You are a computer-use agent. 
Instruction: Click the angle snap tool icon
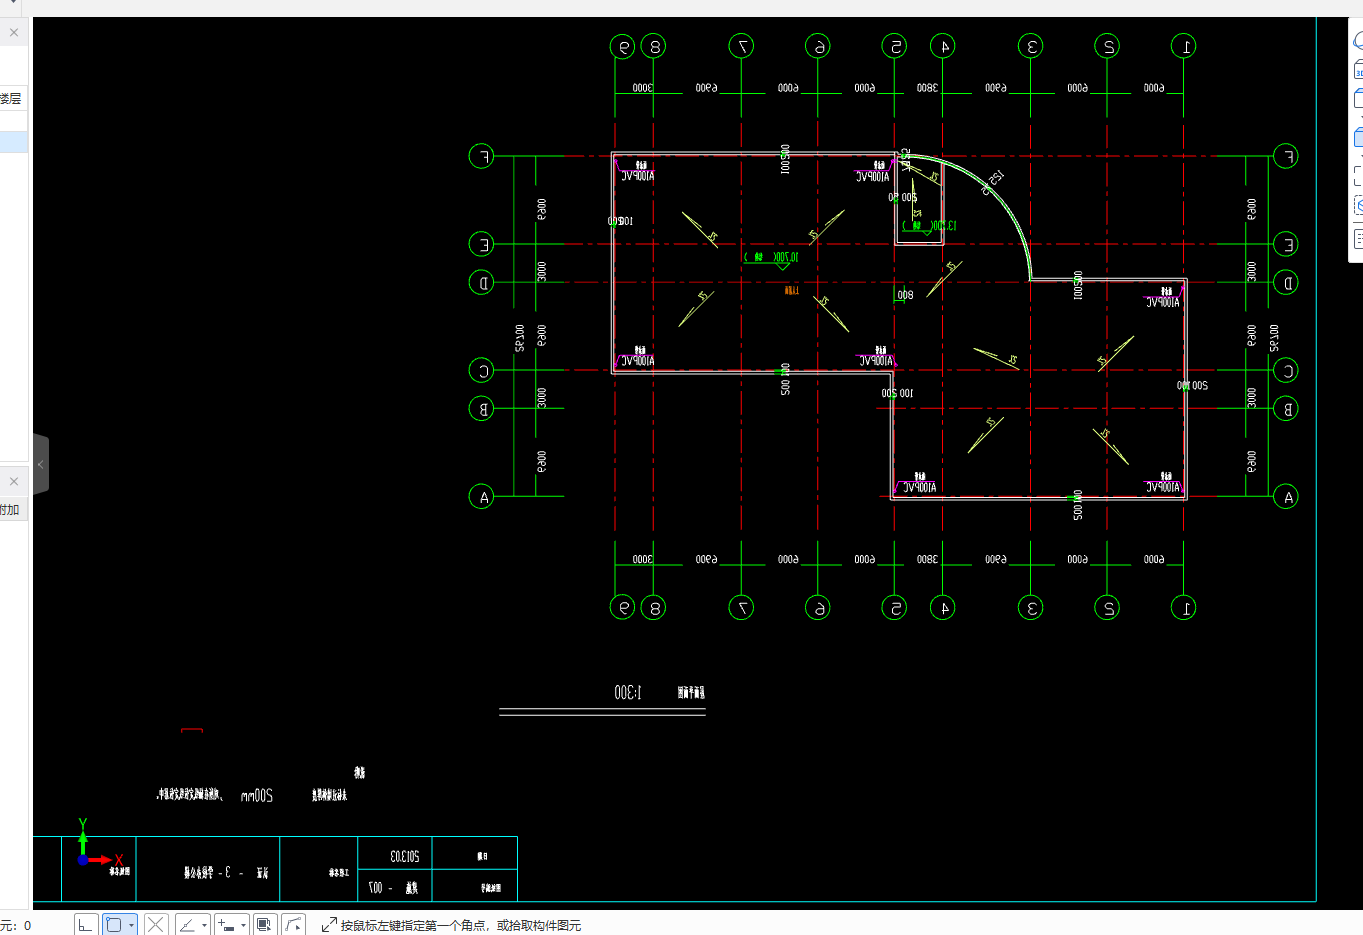tap(187, 925)
